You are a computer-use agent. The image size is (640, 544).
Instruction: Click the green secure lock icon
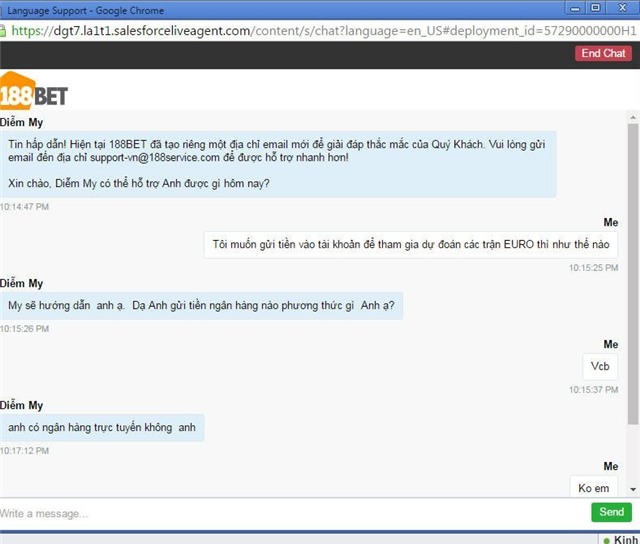click(7, 30)
